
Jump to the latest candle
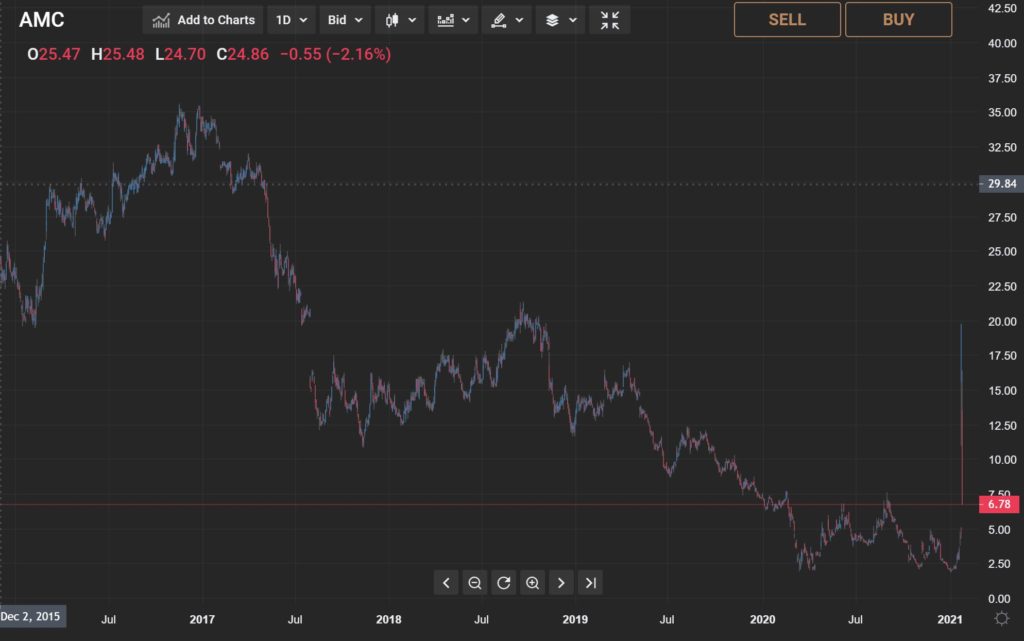tap(589, 582)
